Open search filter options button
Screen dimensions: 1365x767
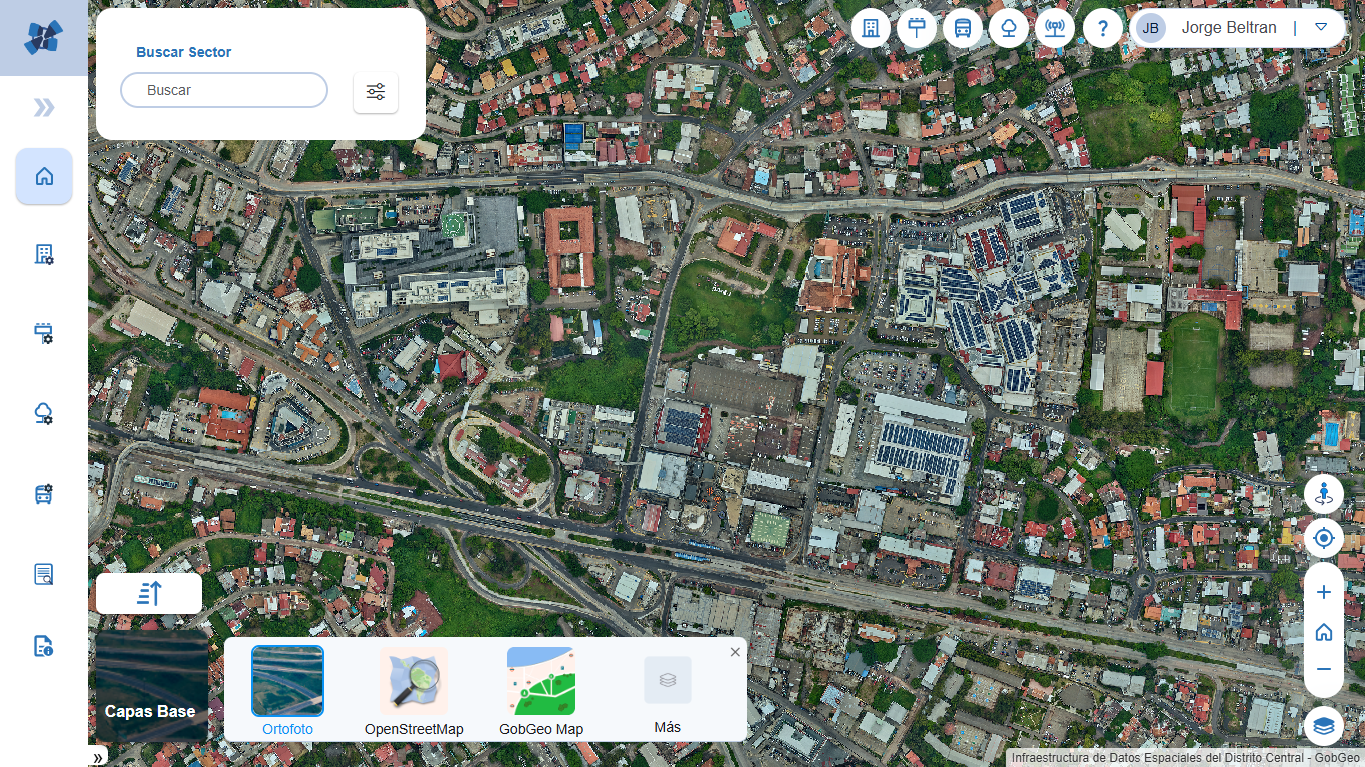(x=376, y=92)
